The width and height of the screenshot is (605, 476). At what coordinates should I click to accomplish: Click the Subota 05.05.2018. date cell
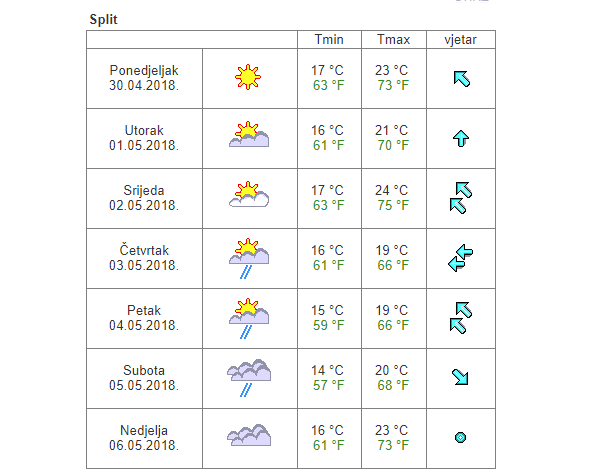tap(144, 378)
